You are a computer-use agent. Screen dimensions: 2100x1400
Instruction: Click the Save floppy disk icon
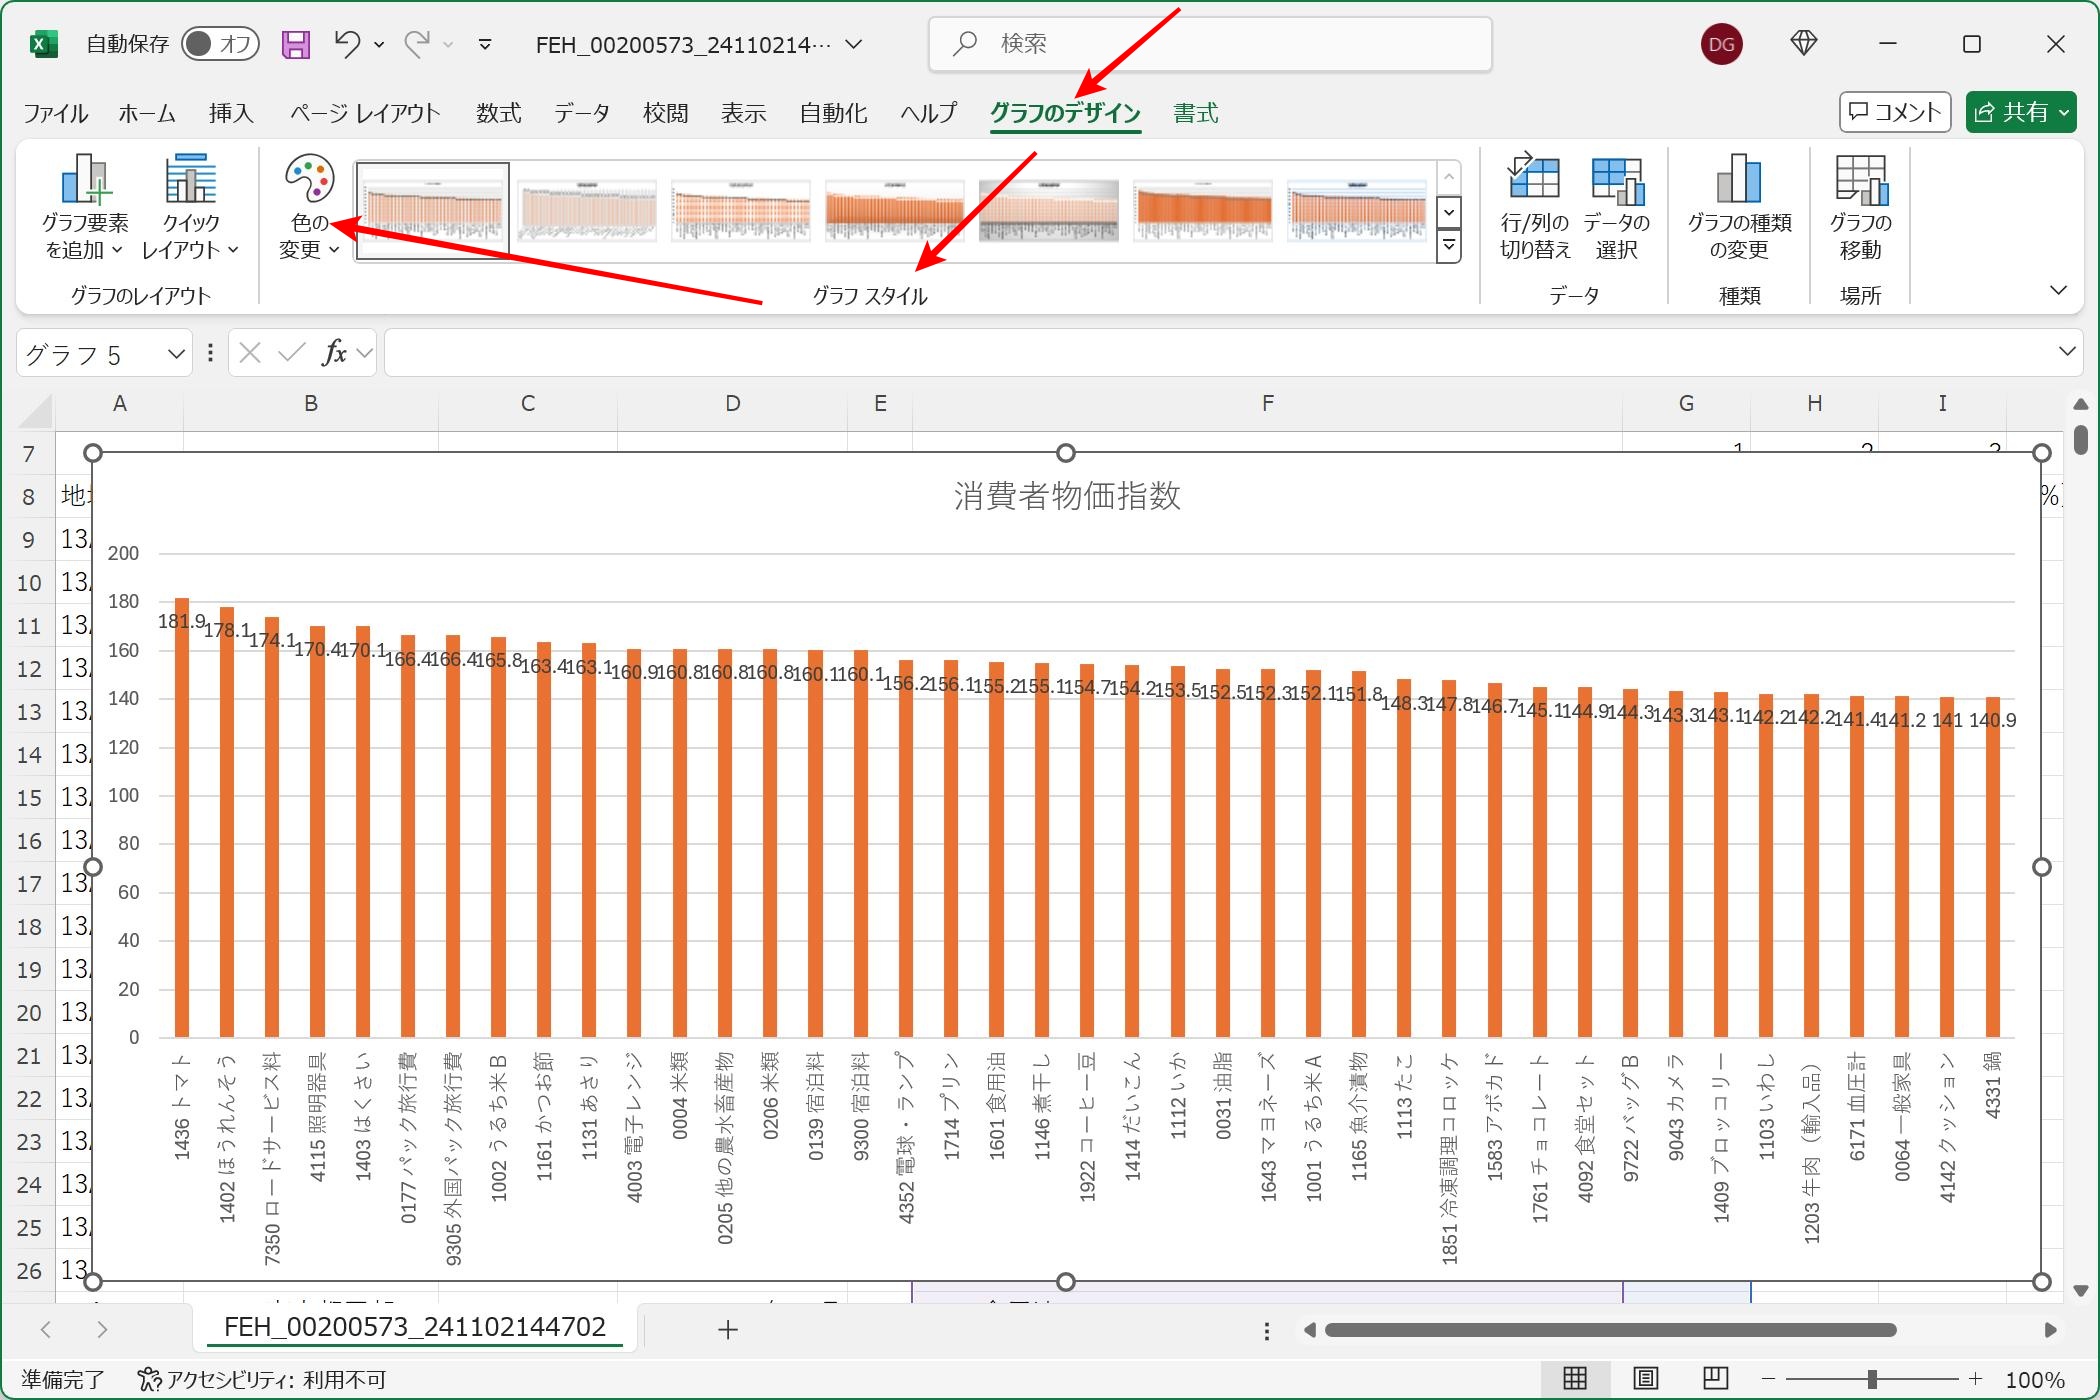point(296,44)
